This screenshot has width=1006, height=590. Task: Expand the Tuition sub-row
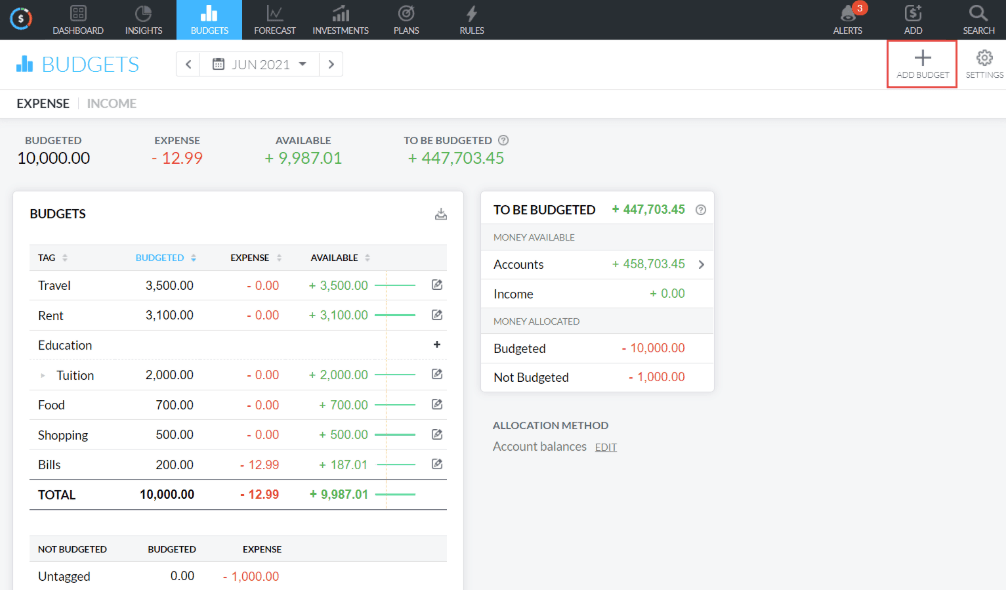(x=43, y=375)
